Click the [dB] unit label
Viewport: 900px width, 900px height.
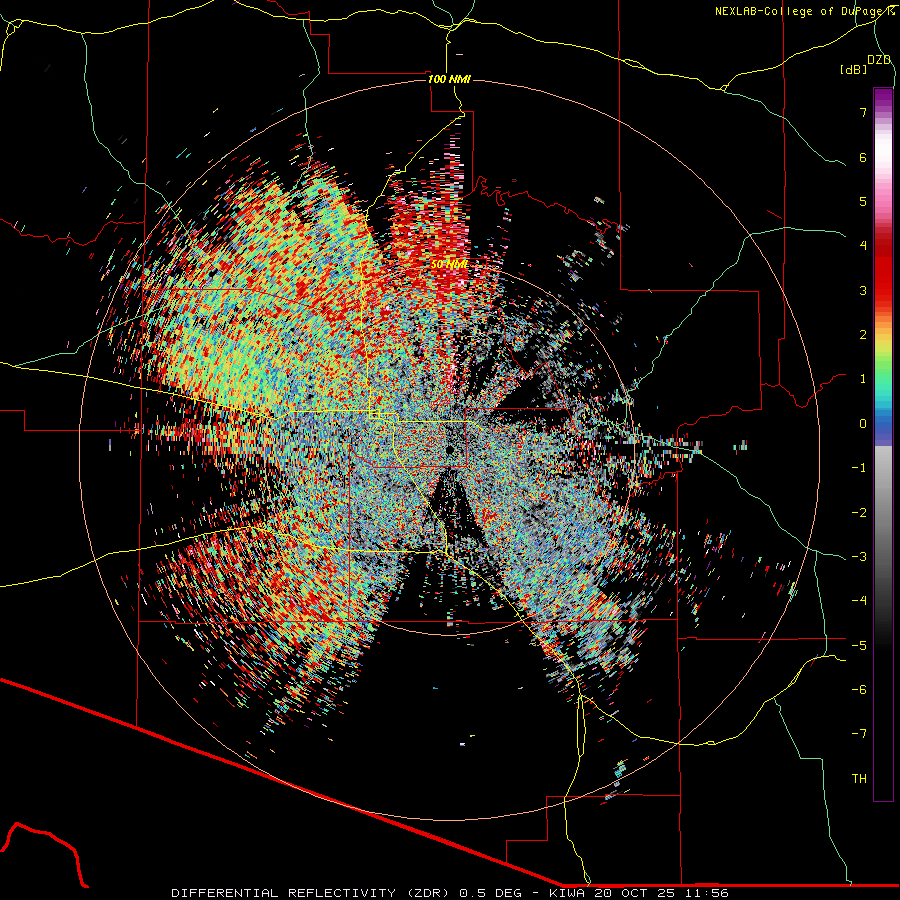(854, 69)
